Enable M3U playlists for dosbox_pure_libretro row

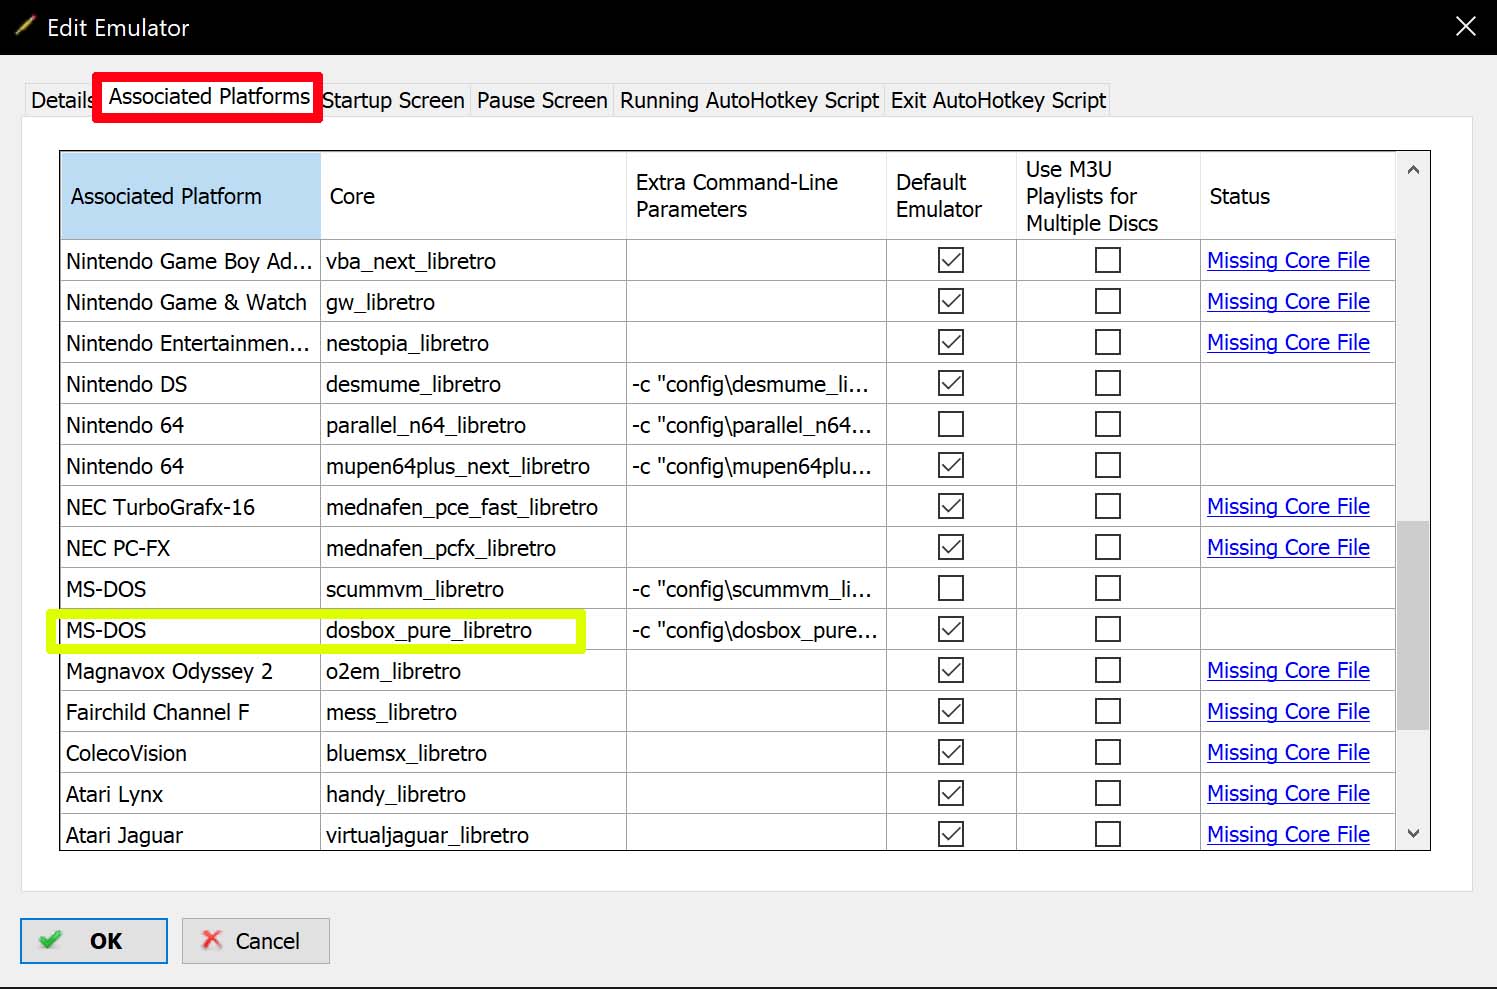(1108, 629)
